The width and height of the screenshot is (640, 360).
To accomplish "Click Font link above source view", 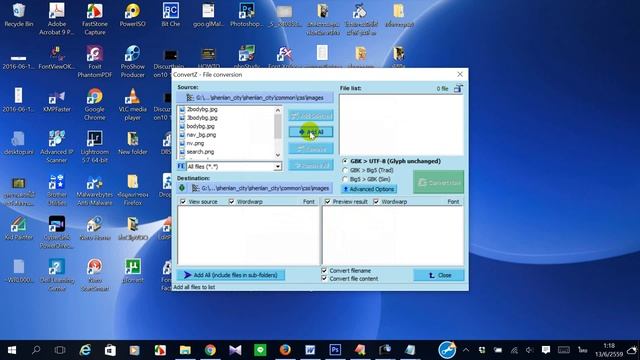I will 309,202.
